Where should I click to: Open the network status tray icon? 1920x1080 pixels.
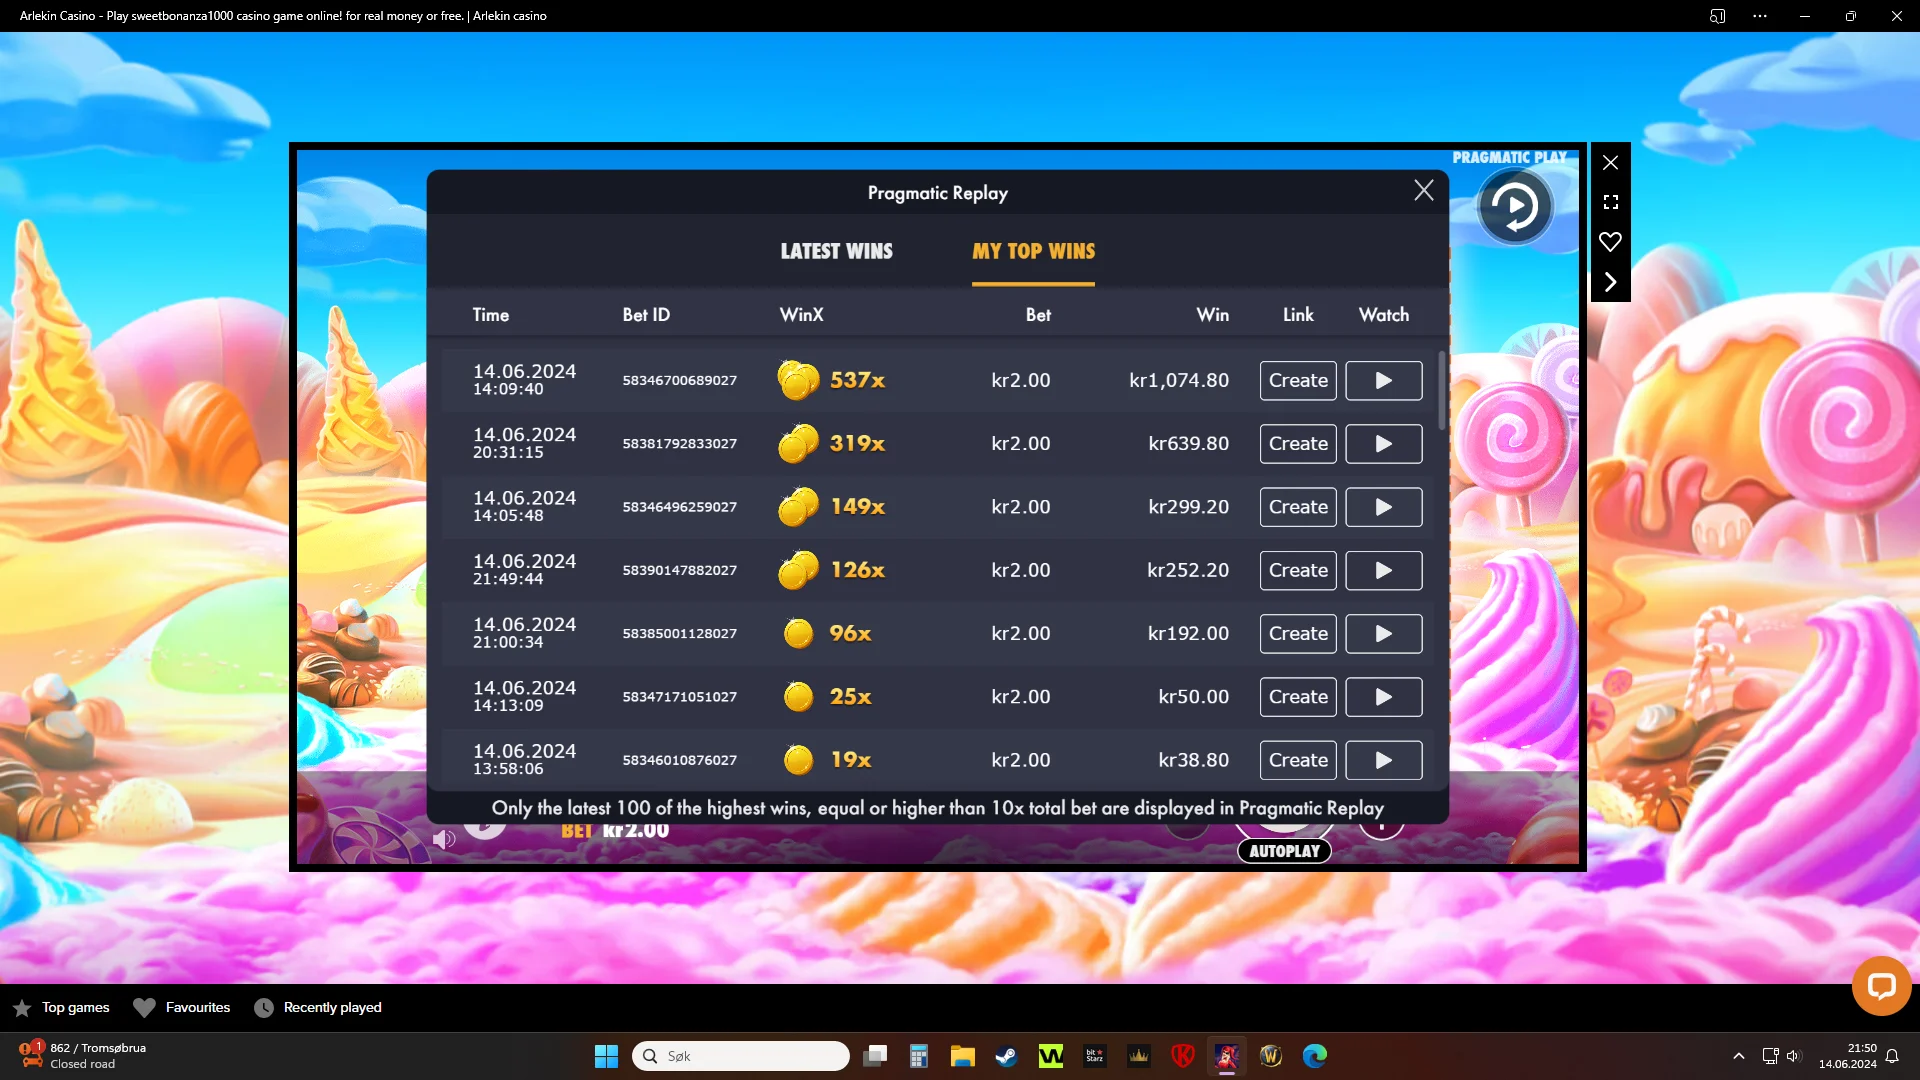click(x=1770, y=1056)
